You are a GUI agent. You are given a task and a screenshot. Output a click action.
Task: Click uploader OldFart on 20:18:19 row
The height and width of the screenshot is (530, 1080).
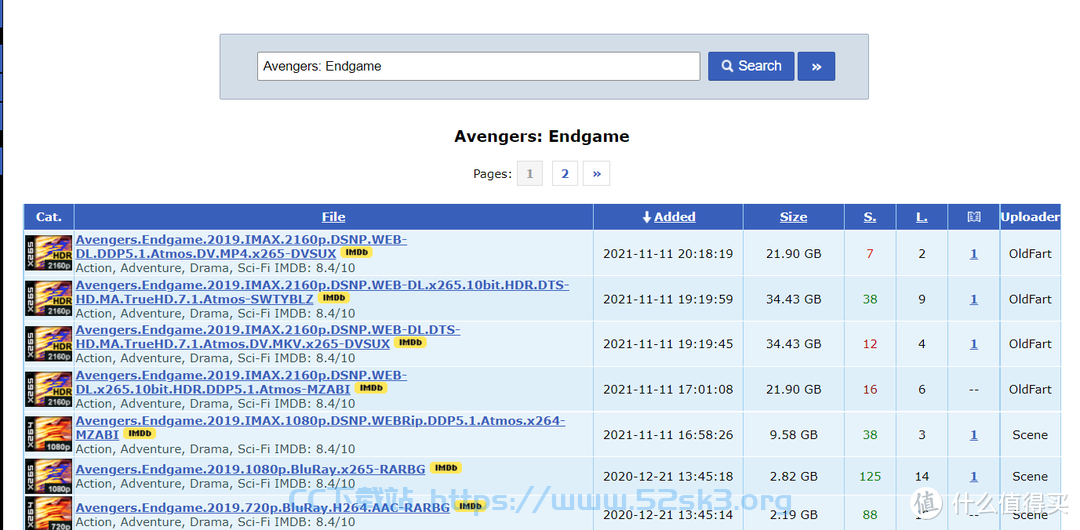1030,254
